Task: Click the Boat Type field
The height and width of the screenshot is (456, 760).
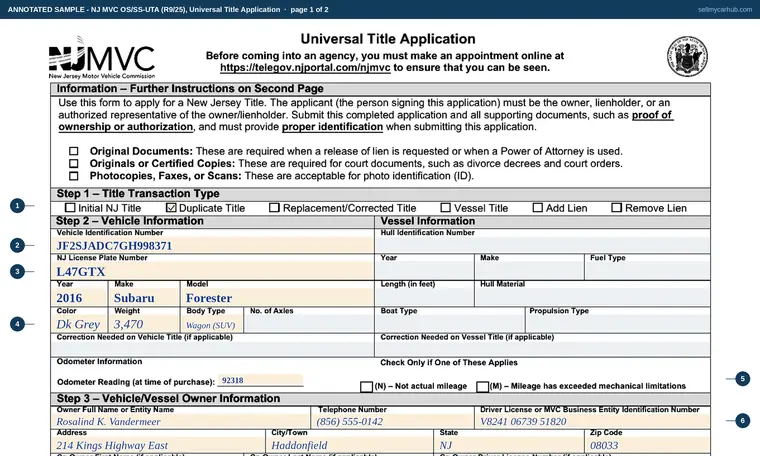Action: (x=450, y=324)
